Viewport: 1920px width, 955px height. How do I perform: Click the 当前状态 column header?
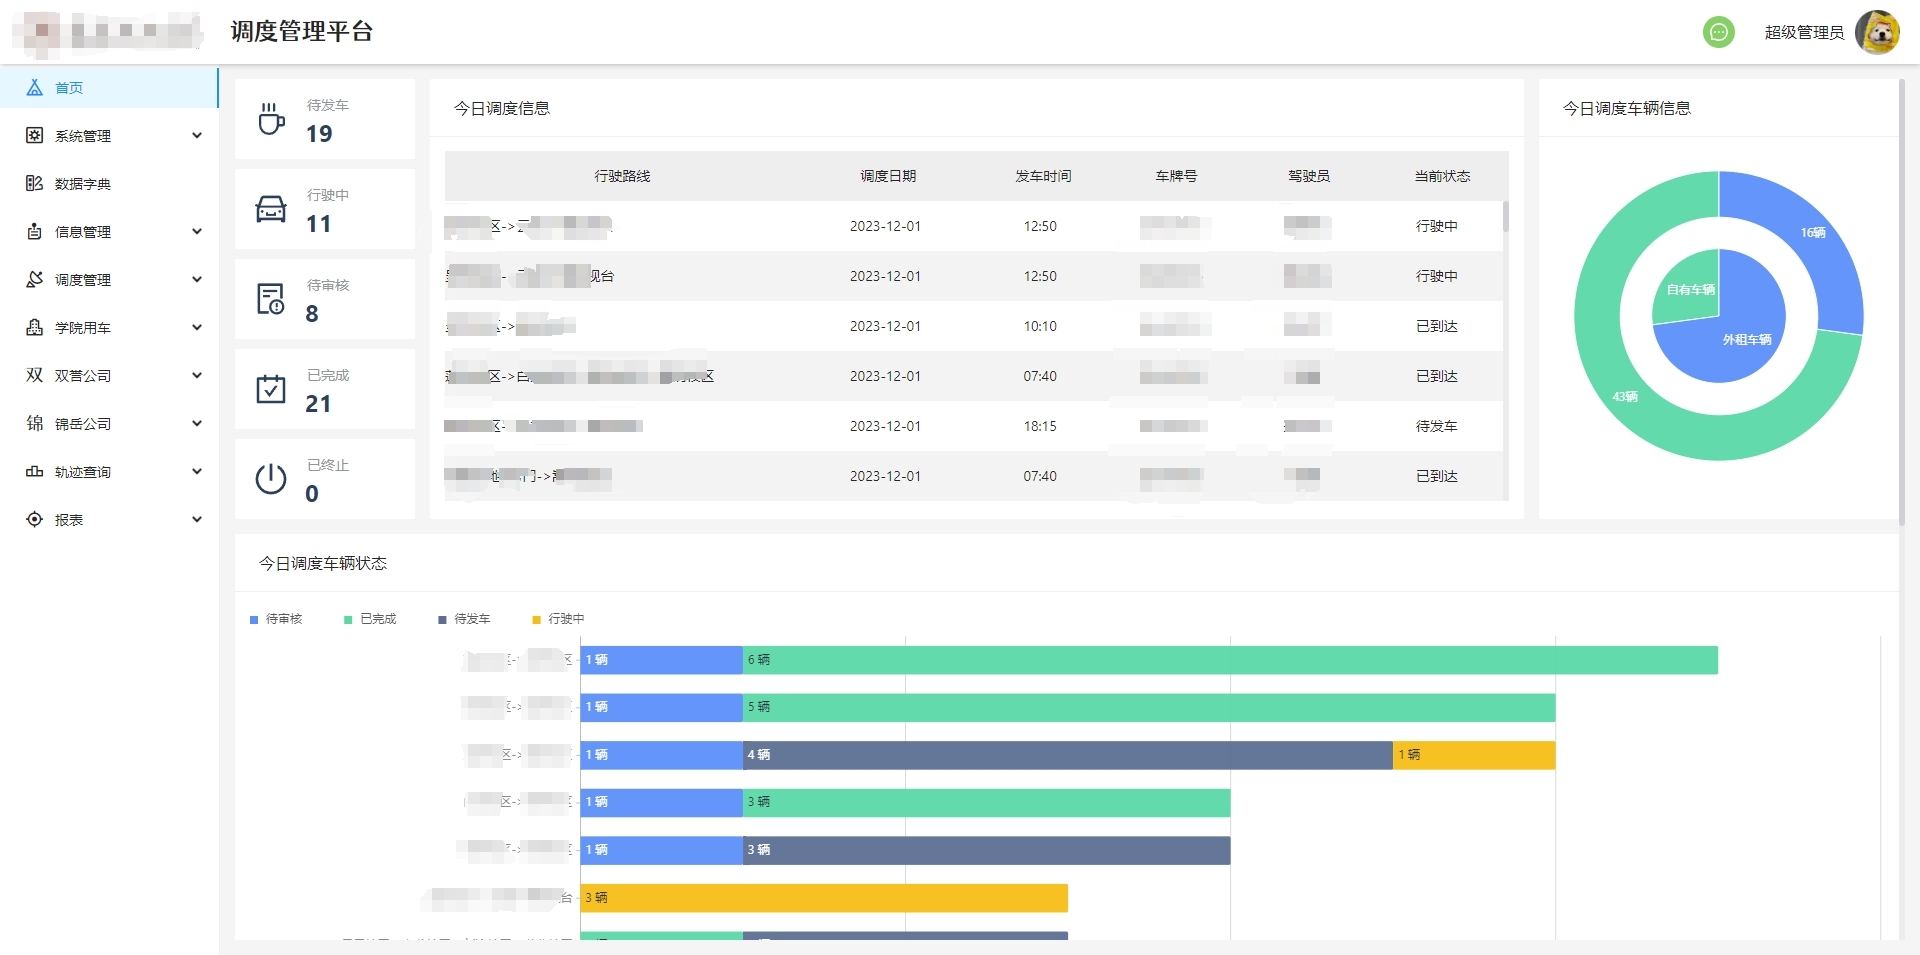pos(1442,176)
